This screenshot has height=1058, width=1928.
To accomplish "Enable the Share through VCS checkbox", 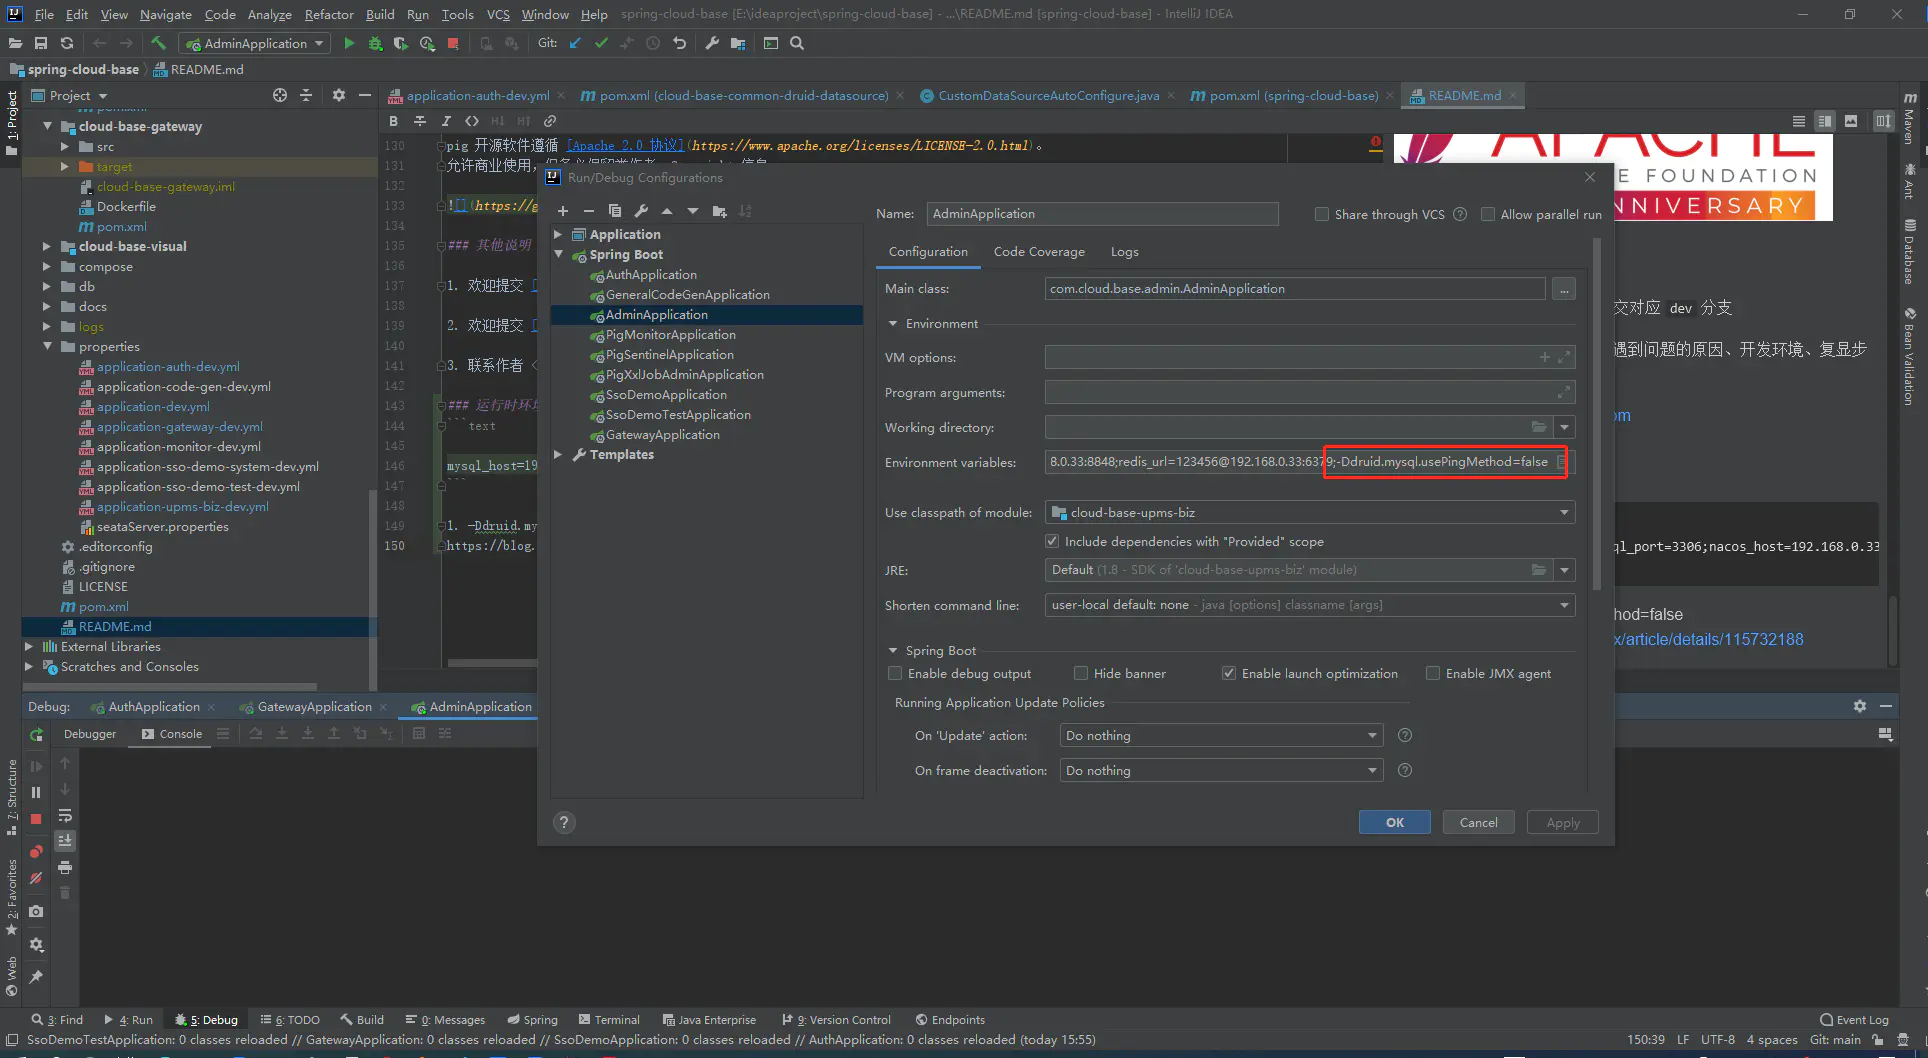I will coord(1322,214).
